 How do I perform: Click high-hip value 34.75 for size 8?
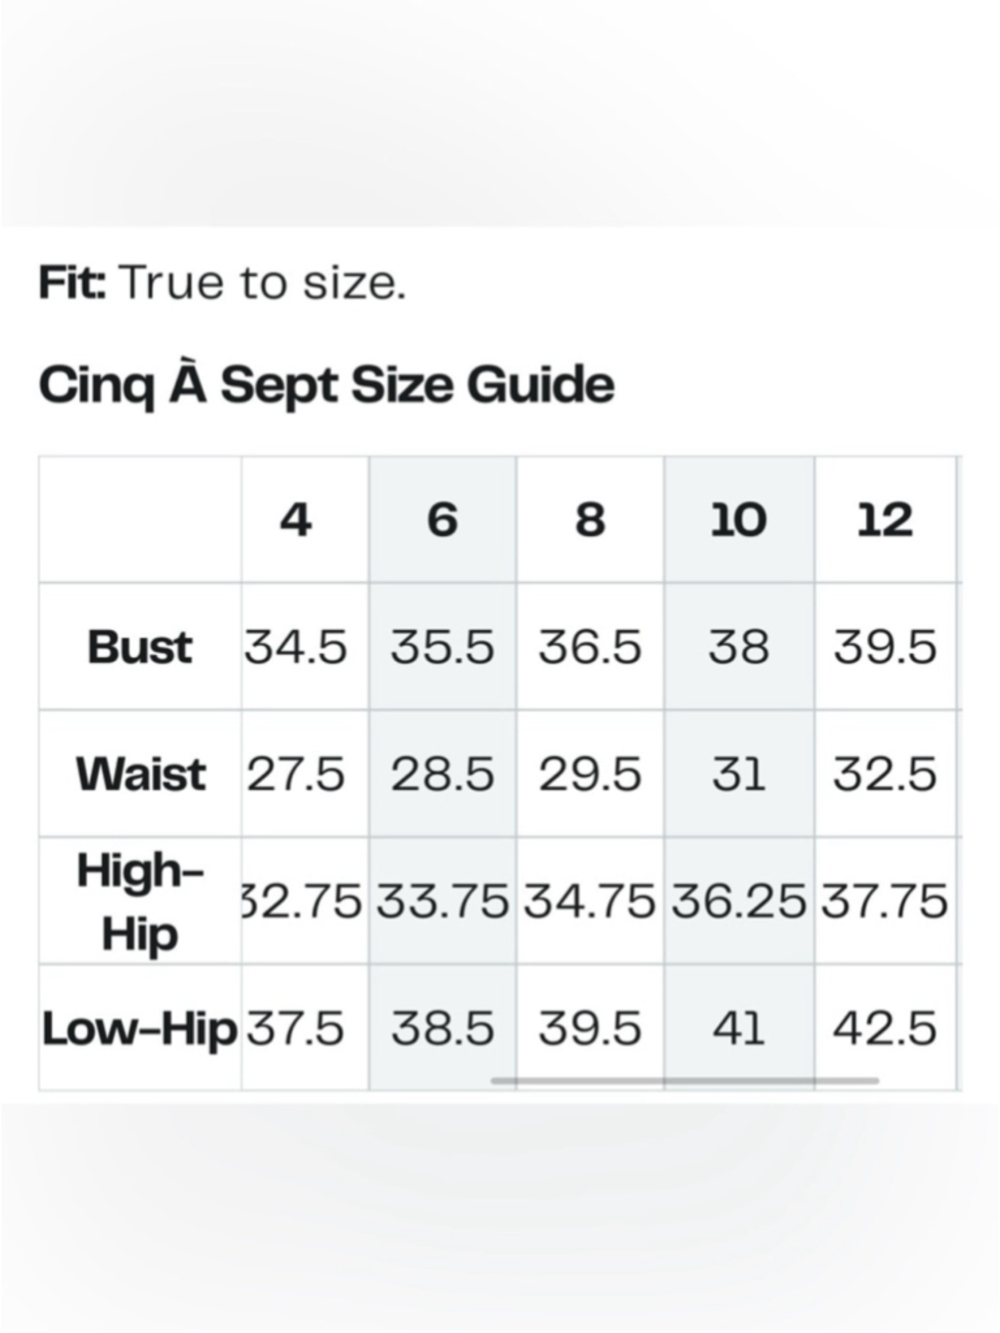[590, 901]
